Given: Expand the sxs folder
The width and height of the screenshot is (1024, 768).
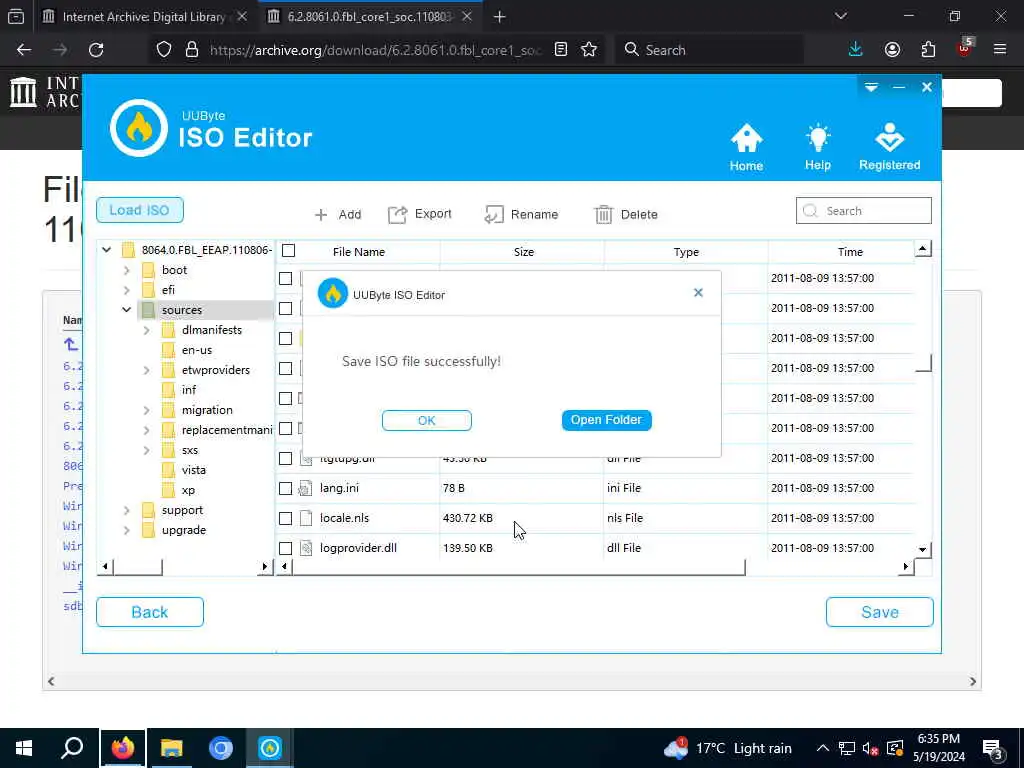Looking at the screenshot, I should pos(146,451).
